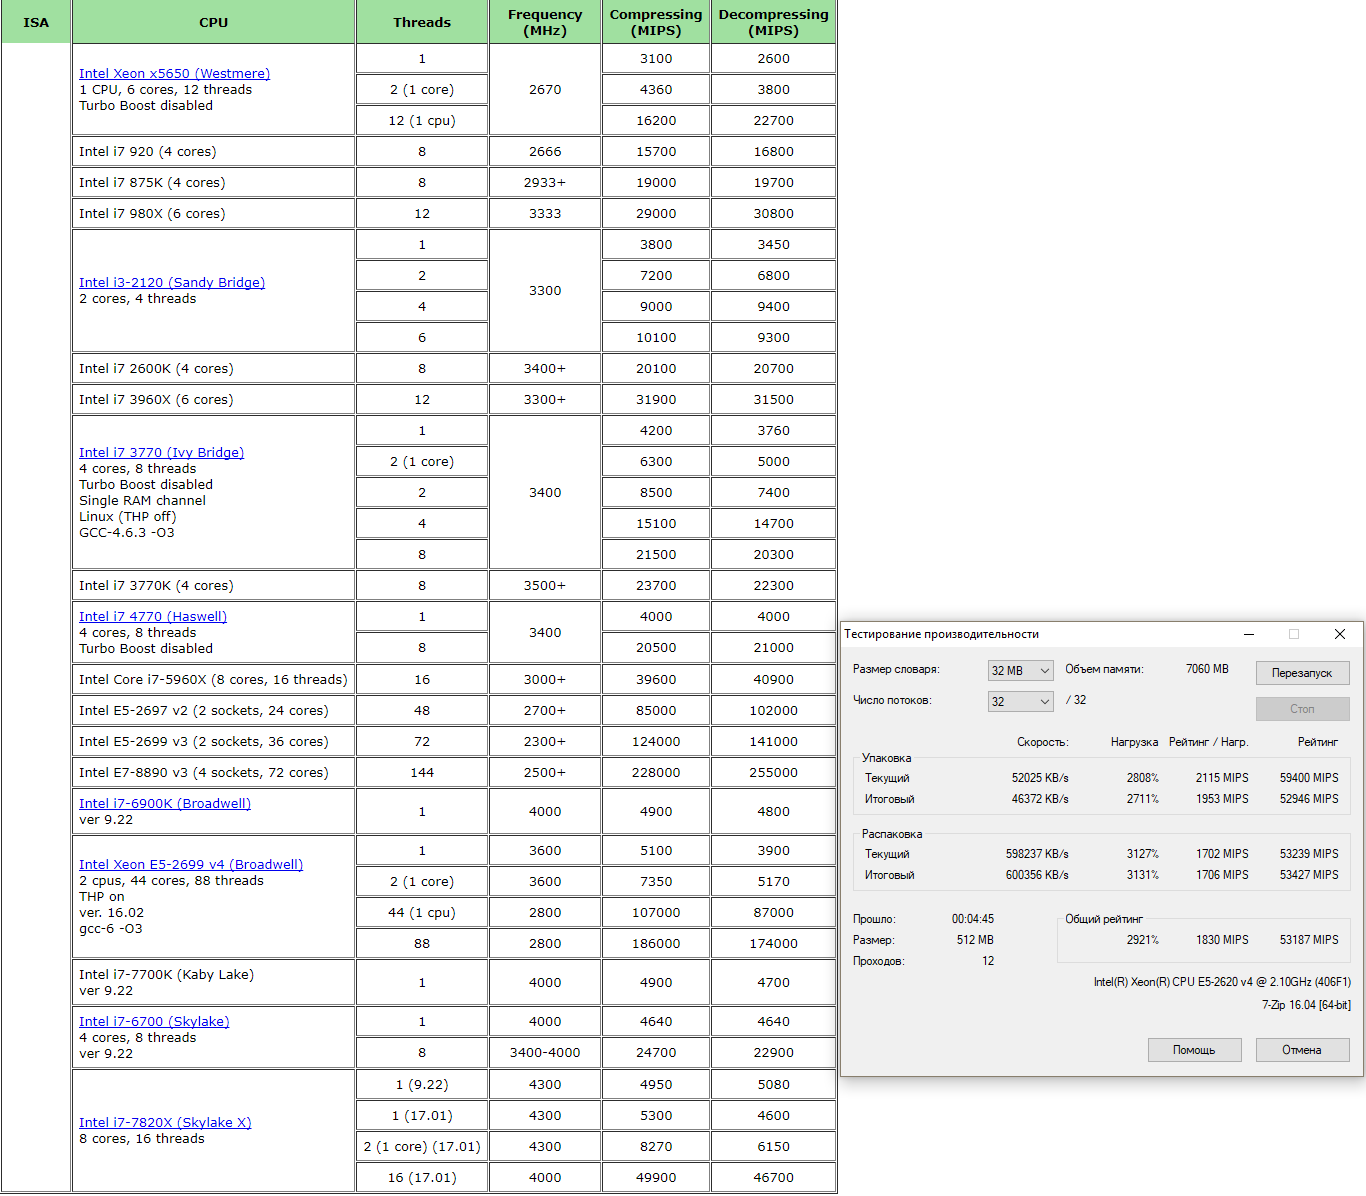This screenshot has height=1196, width=1366.
Task: Follow the Intel i7-6700 (Skylake) link
Action: pyautogui.click(x=154, y=1021)
